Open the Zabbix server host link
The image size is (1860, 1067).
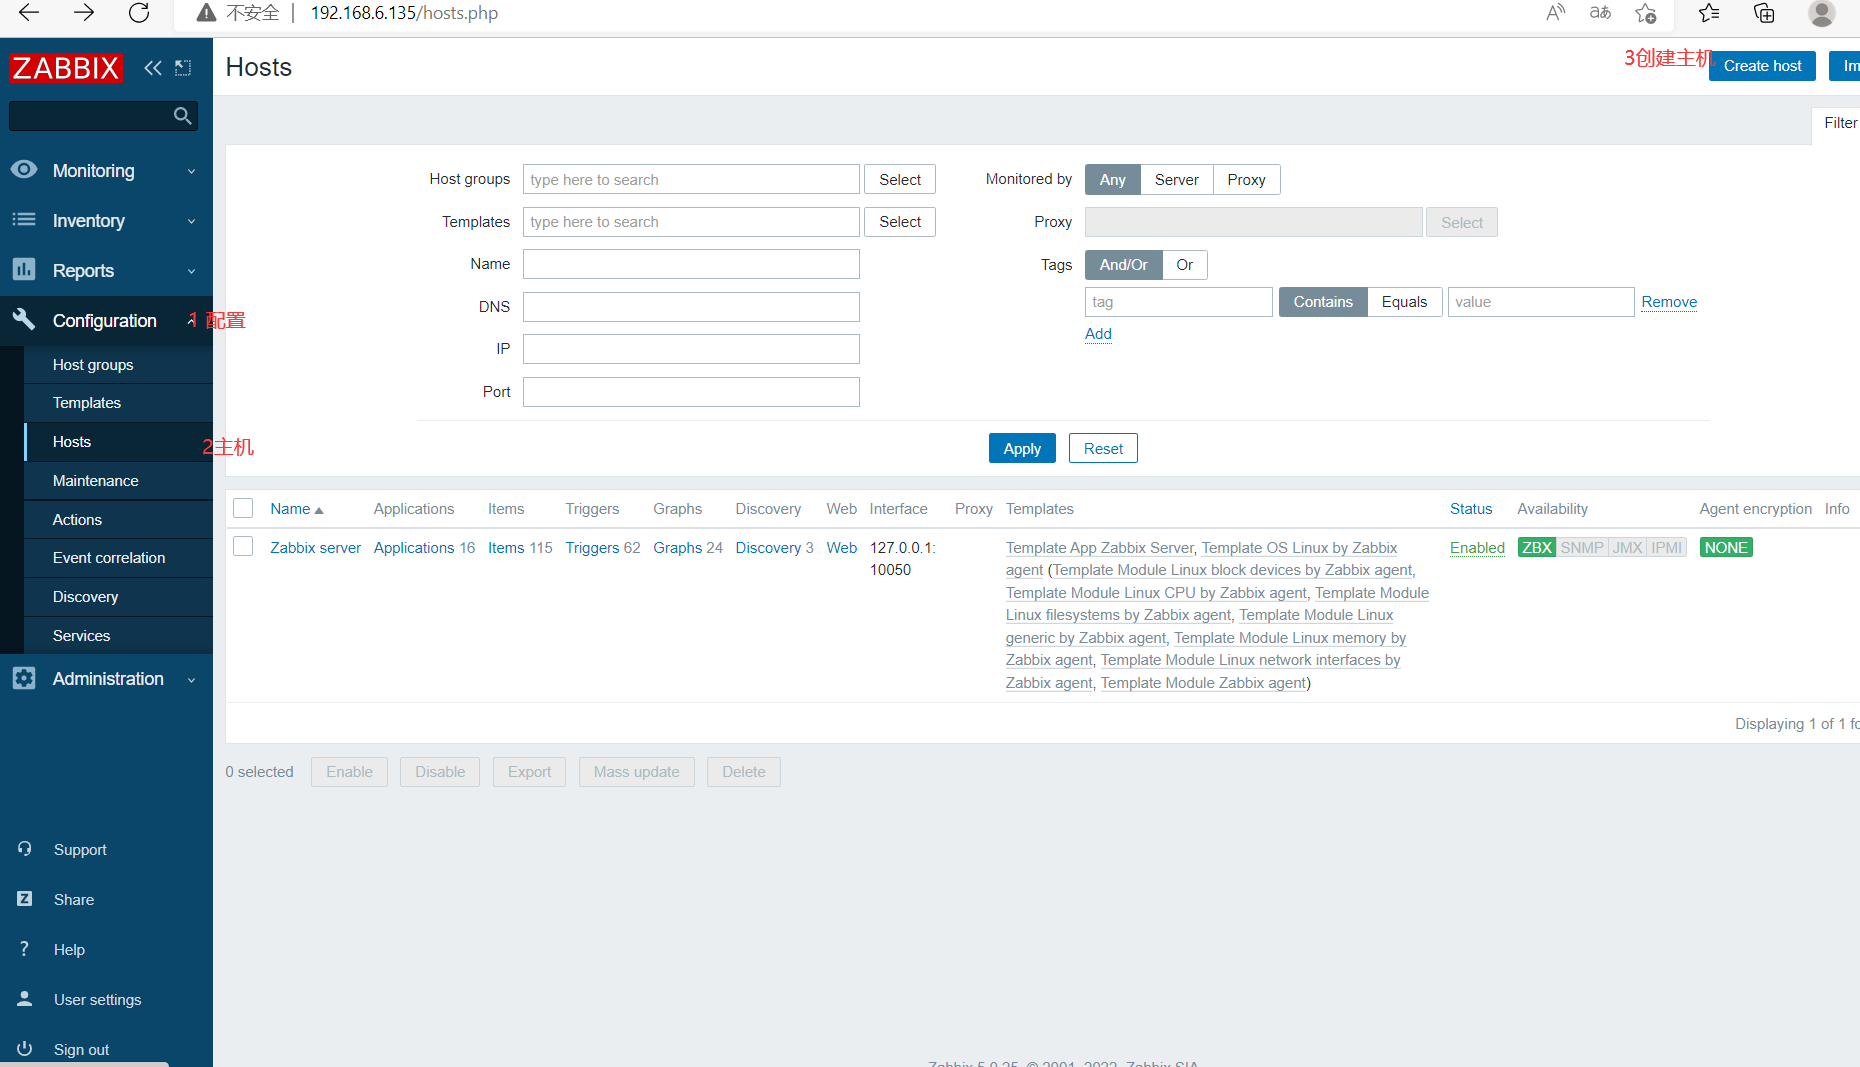(315, 548)
